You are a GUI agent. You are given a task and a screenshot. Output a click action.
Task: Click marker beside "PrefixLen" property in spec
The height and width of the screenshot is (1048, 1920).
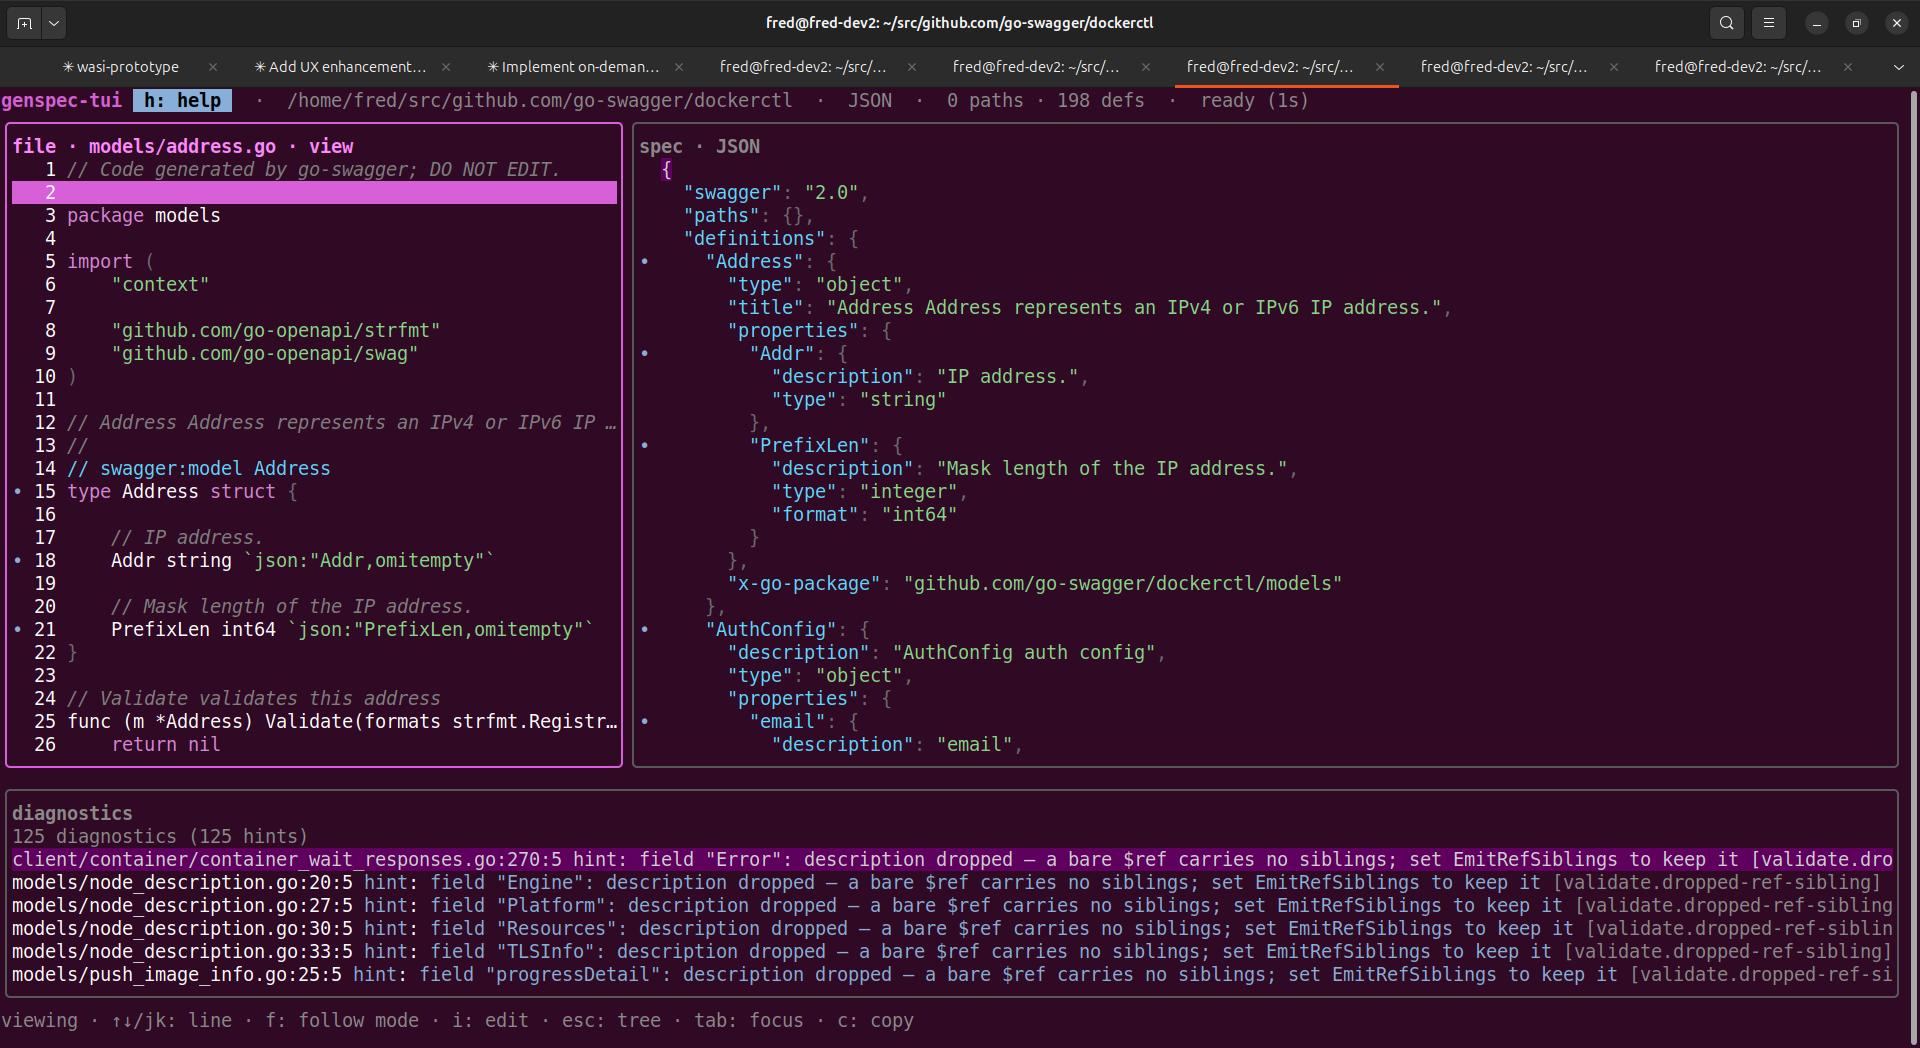645,445
